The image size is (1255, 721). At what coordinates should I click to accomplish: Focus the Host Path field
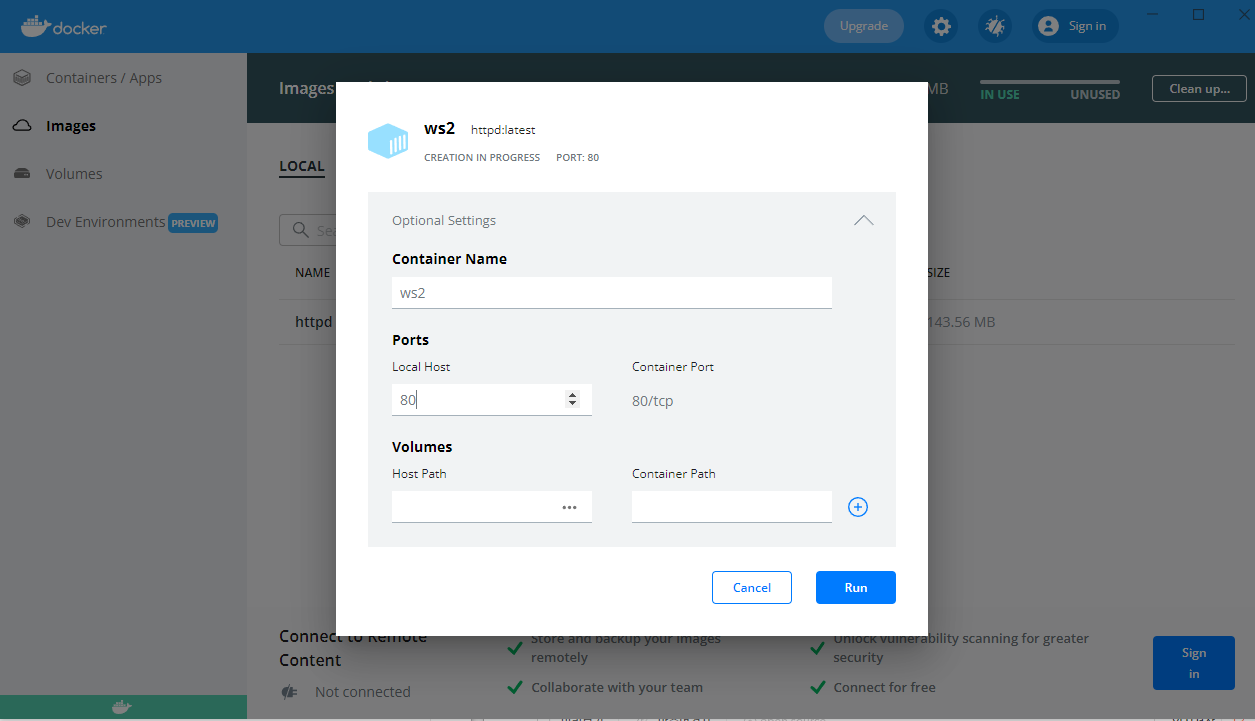pos(492,507)
